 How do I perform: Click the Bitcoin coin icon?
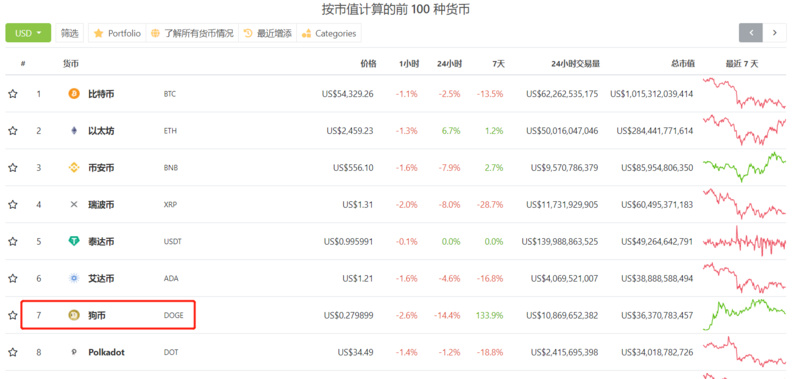click(x=74, y=94)
